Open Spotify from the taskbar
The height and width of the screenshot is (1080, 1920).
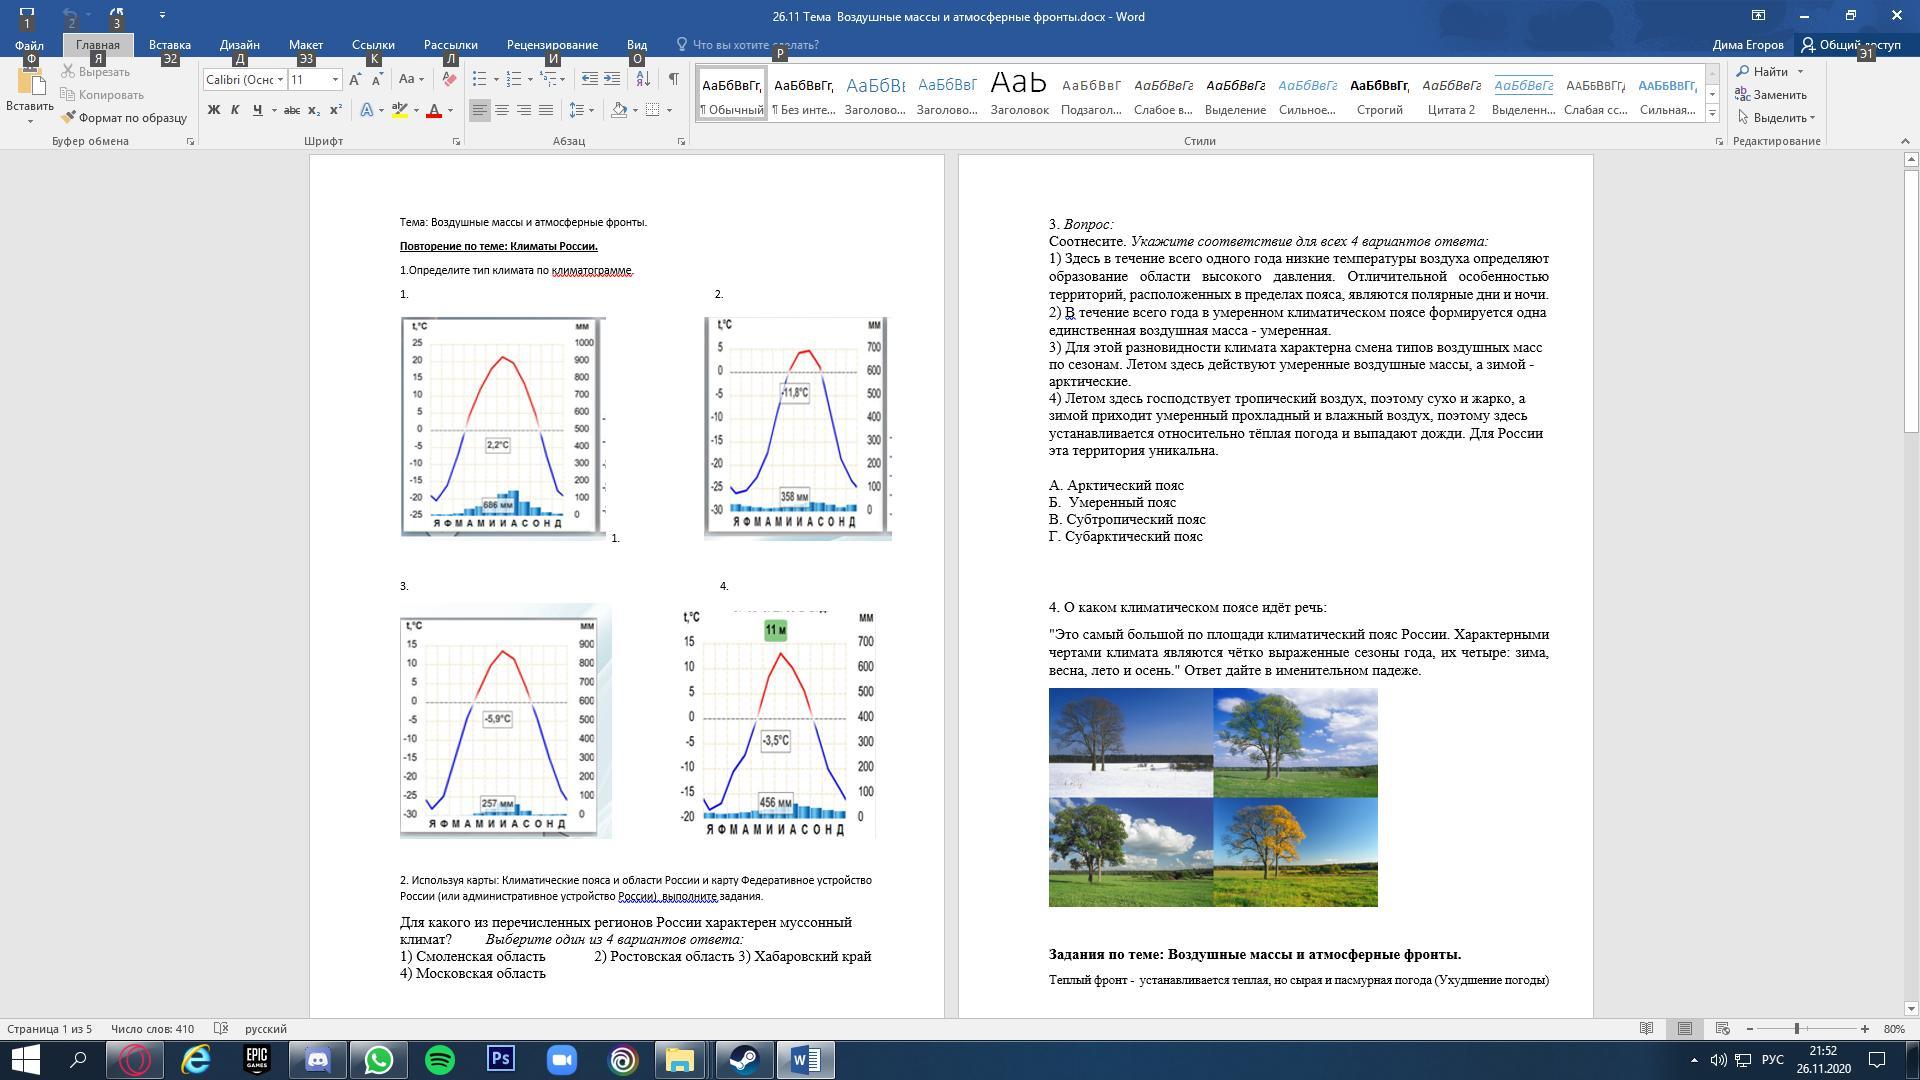click(440, 1060)
